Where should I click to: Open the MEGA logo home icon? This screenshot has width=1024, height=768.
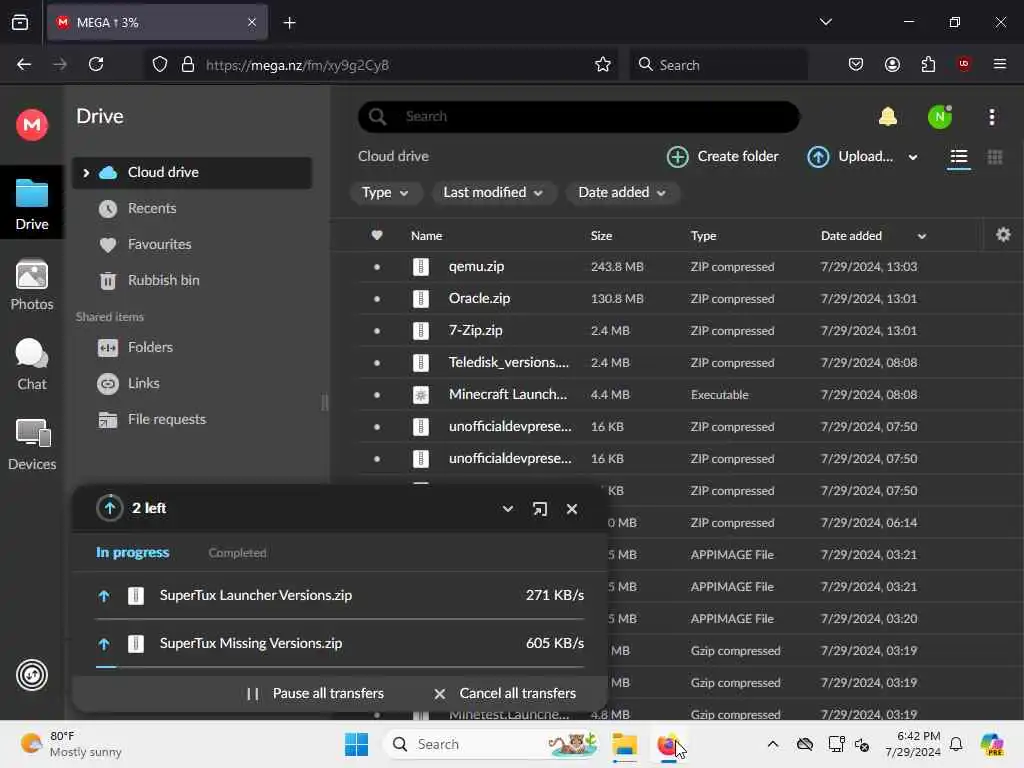click(31, 124)
